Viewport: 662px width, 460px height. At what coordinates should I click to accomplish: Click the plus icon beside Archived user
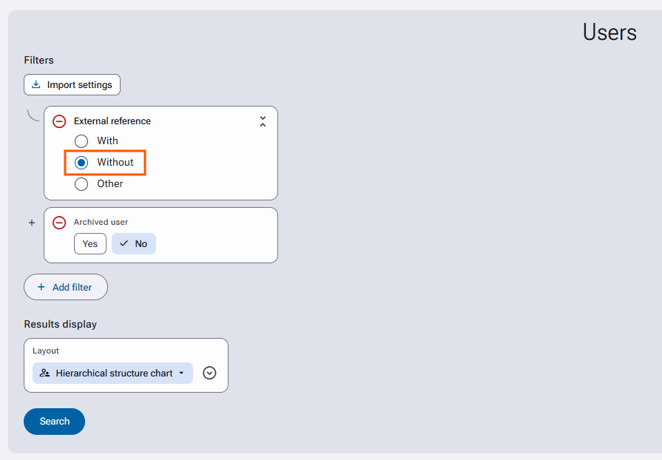(x=32, y=223)
